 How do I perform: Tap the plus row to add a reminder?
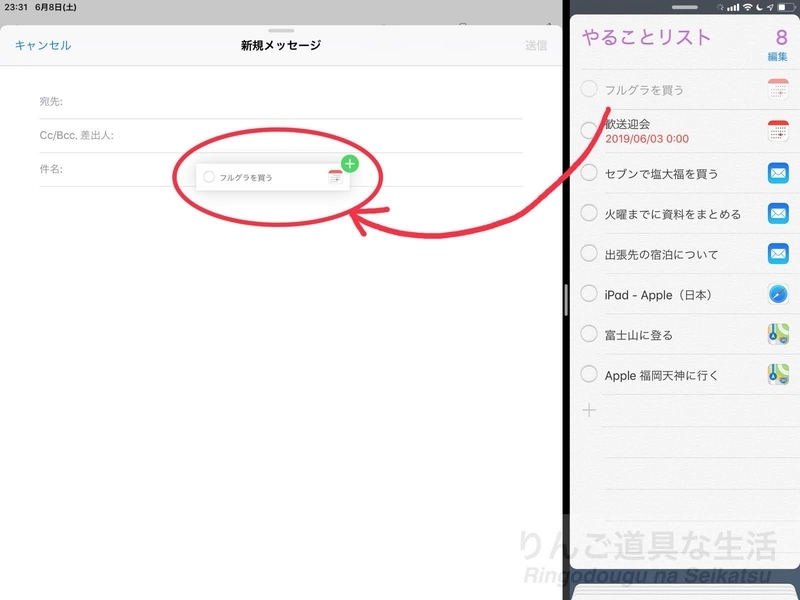point(588,408)
